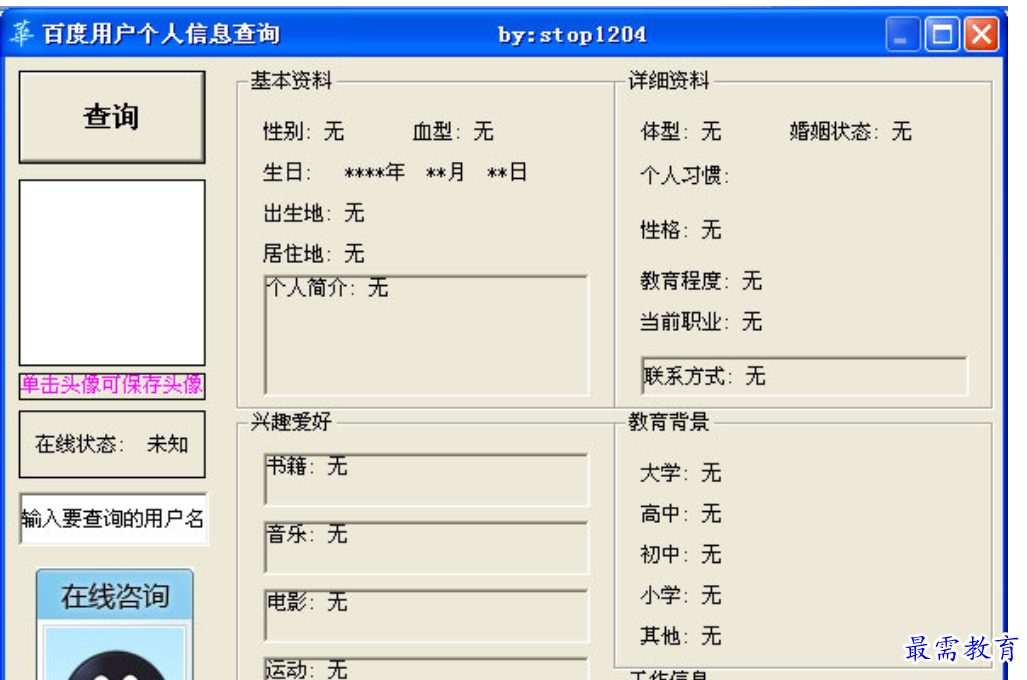Click the 居住地 entry

314,254
